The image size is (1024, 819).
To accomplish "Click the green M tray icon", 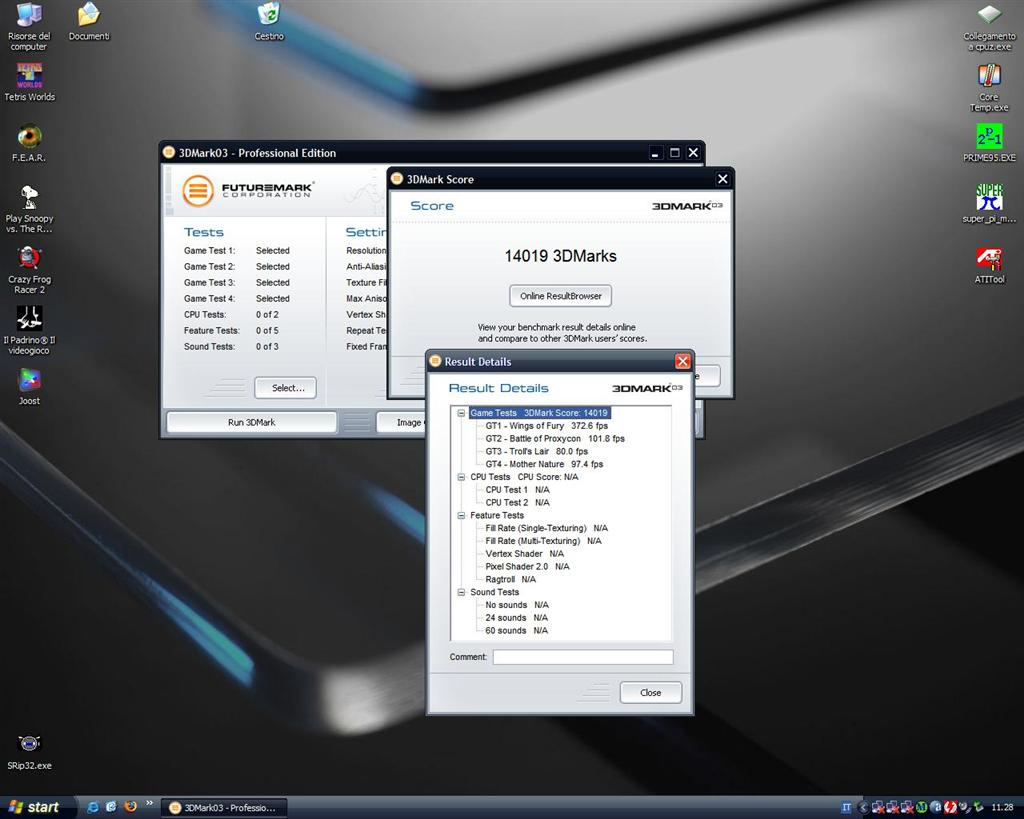I will (x=922, y=808).
